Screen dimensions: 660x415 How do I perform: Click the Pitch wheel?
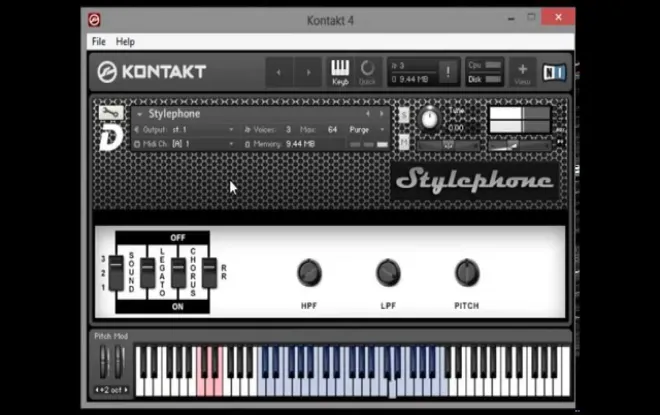point(104,361)
